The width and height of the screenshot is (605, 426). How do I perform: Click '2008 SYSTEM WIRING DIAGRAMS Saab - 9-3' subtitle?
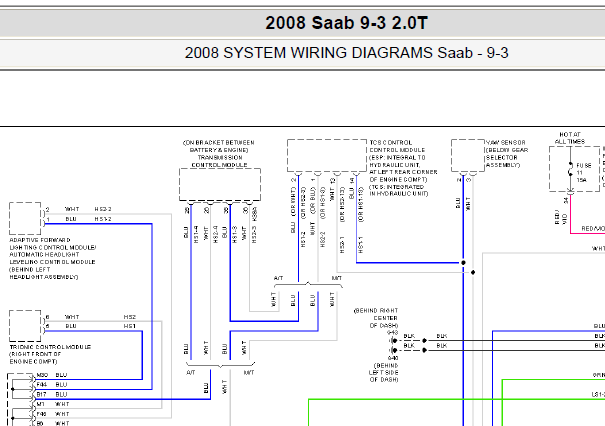(346, 53)
